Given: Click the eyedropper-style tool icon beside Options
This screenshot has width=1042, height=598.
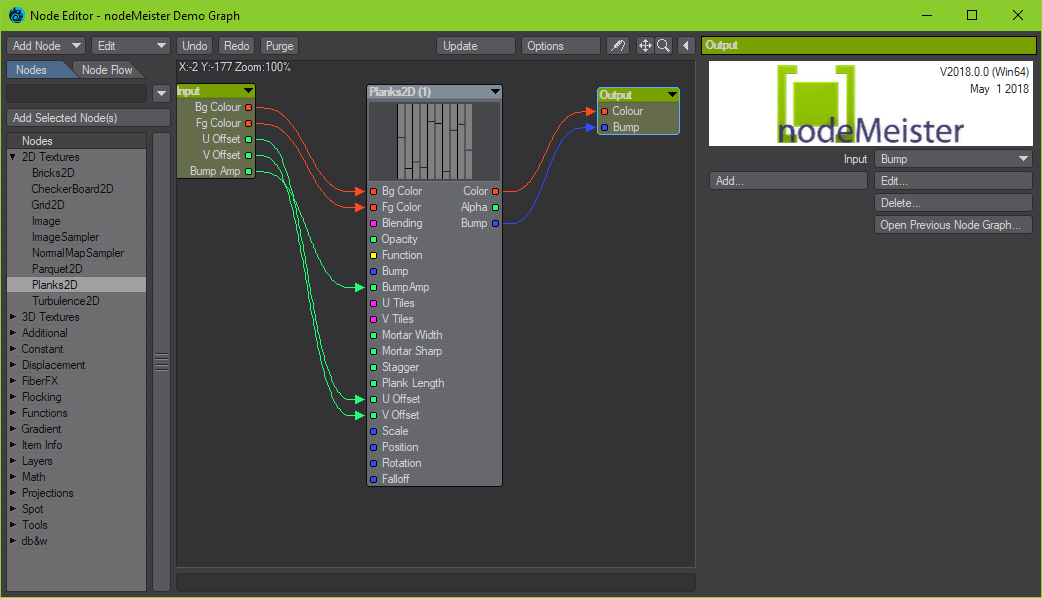Looking at the screenshot, I should (618, 46).
